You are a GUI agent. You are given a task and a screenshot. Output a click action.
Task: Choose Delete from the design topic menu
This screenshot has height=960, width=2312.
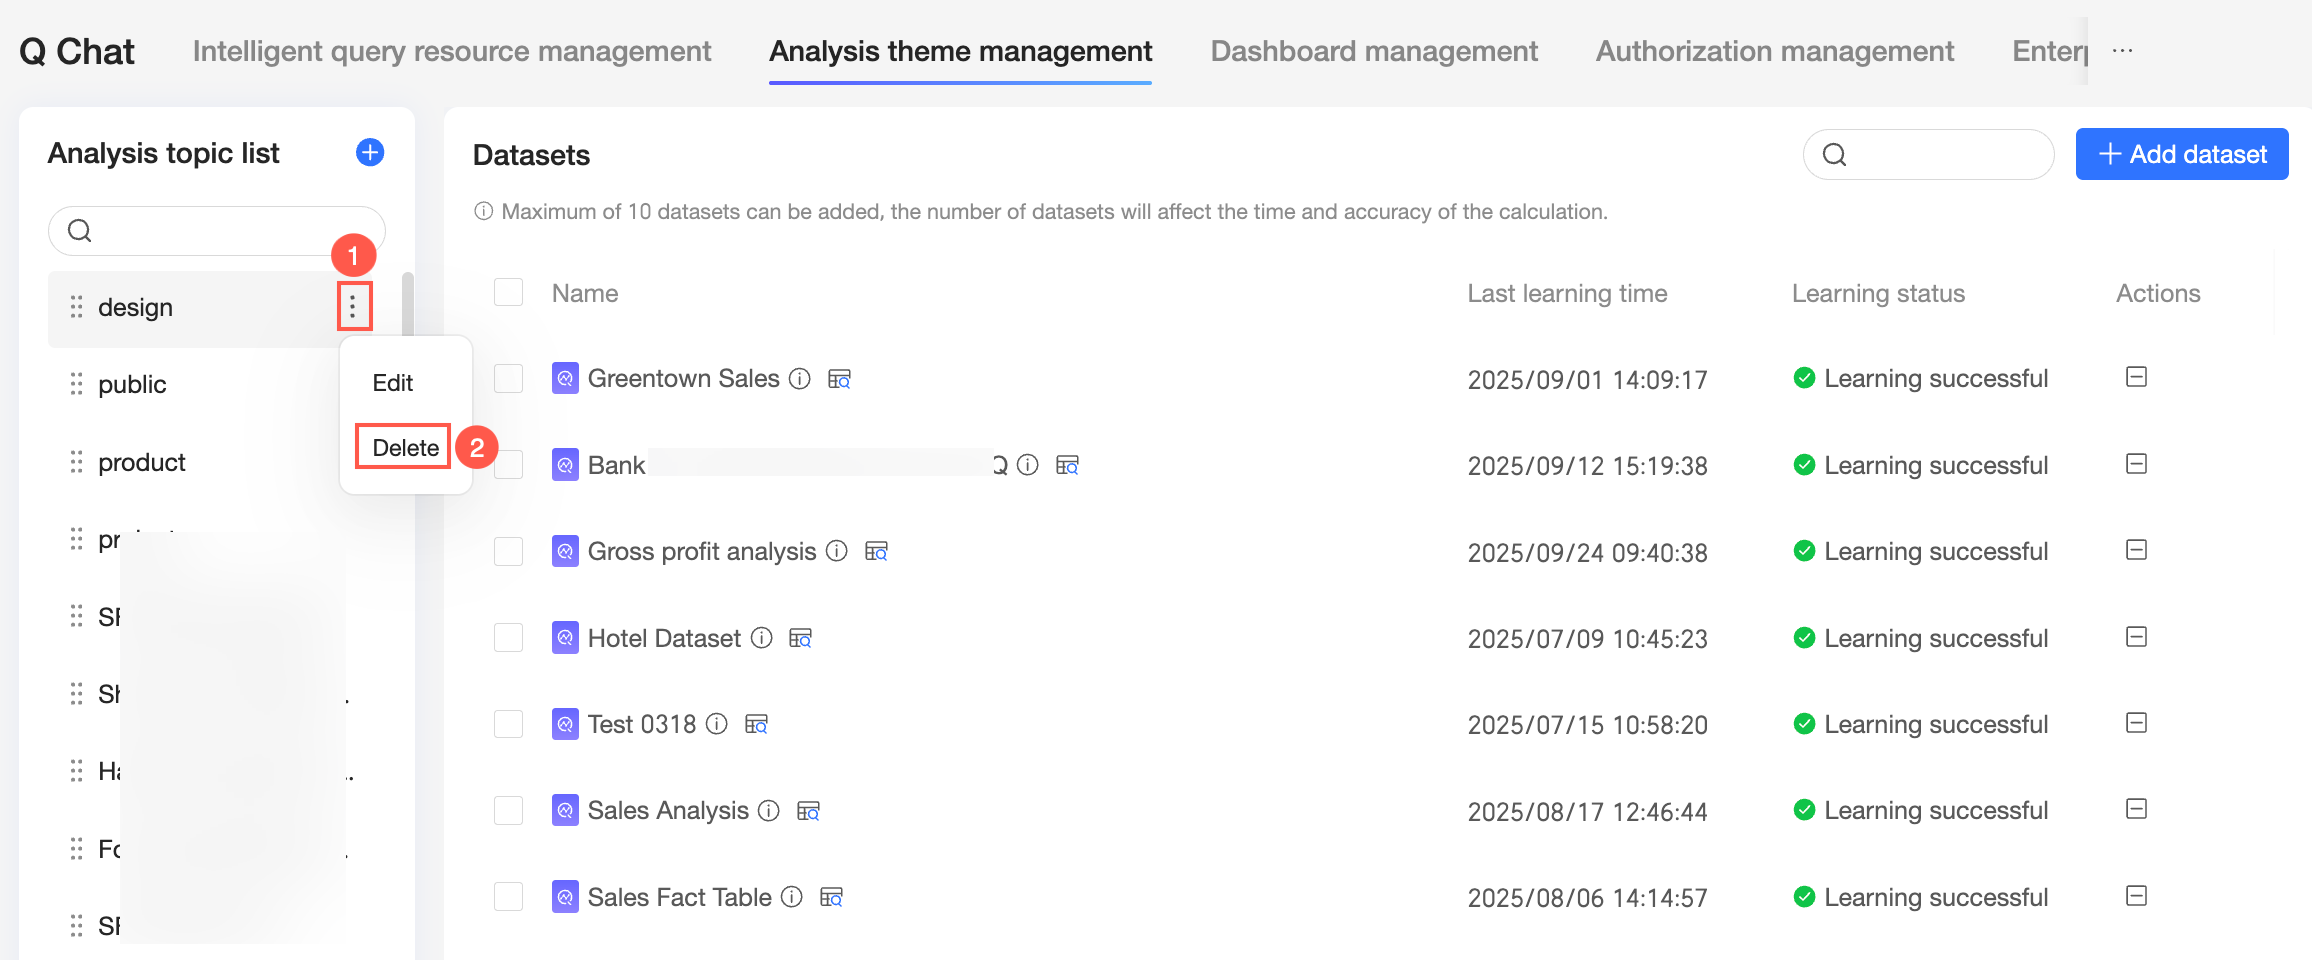pos(405,447)
